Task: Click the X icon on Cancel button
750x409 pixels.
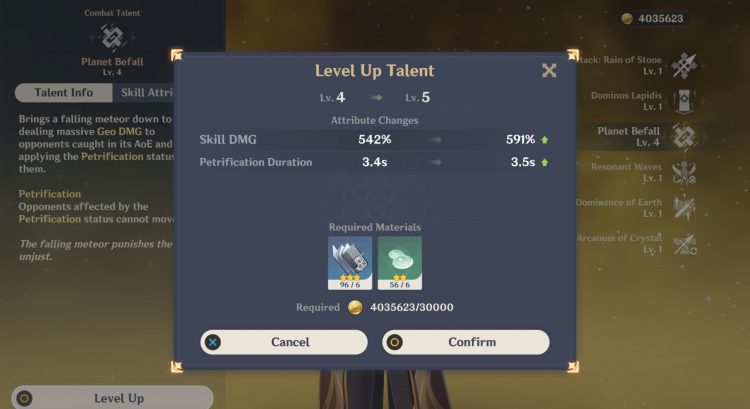Action: tap(213, 342)
